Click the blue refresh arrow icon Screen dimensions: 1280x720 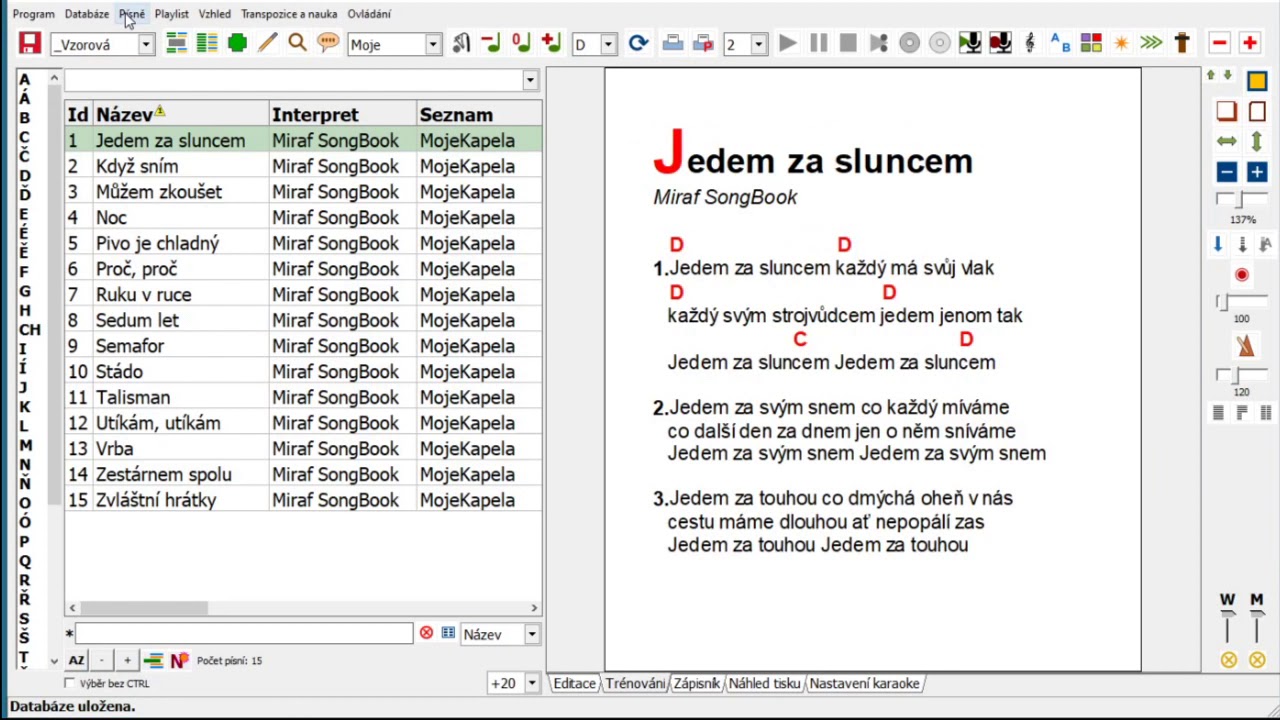click(638, 43)
